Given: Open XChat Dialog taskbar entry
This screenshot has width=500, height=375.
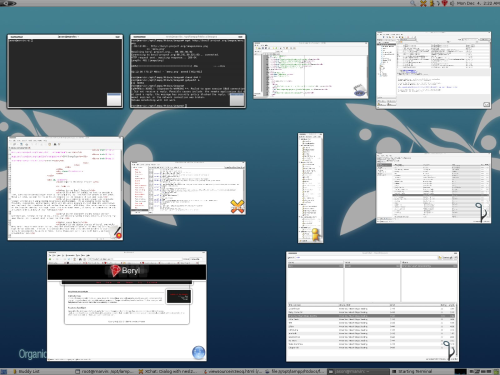Looking at the screenshot, I should (168, 371).
